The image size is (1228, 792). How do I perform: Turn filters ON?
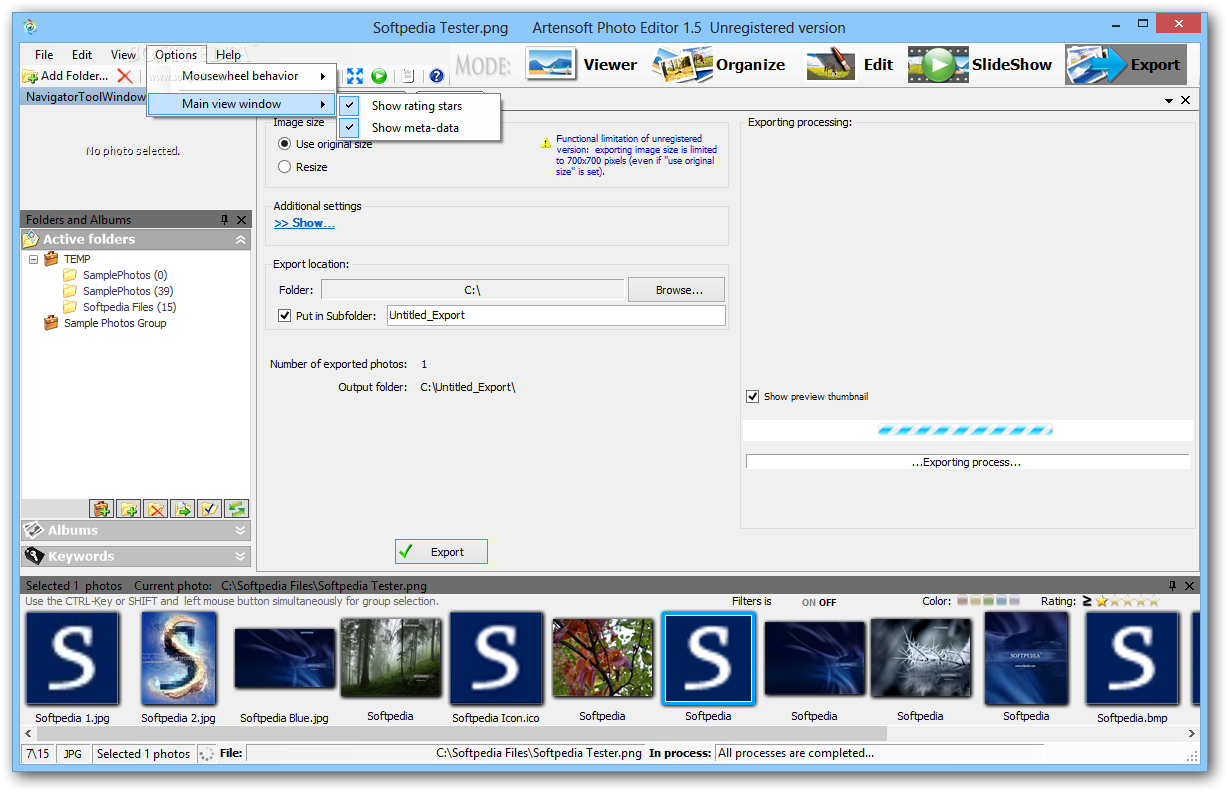pyautogui.click(x=809, y=603)
